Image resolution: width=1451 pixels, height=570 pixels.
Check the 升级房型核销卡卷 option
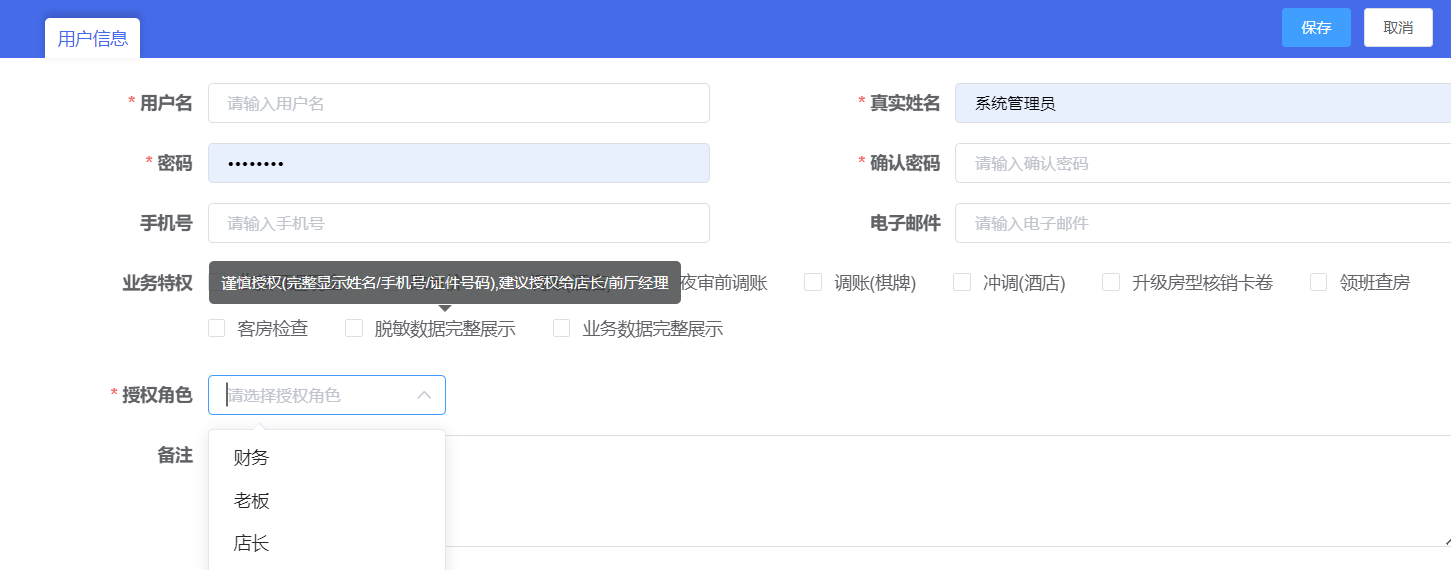pos(1111,283)
